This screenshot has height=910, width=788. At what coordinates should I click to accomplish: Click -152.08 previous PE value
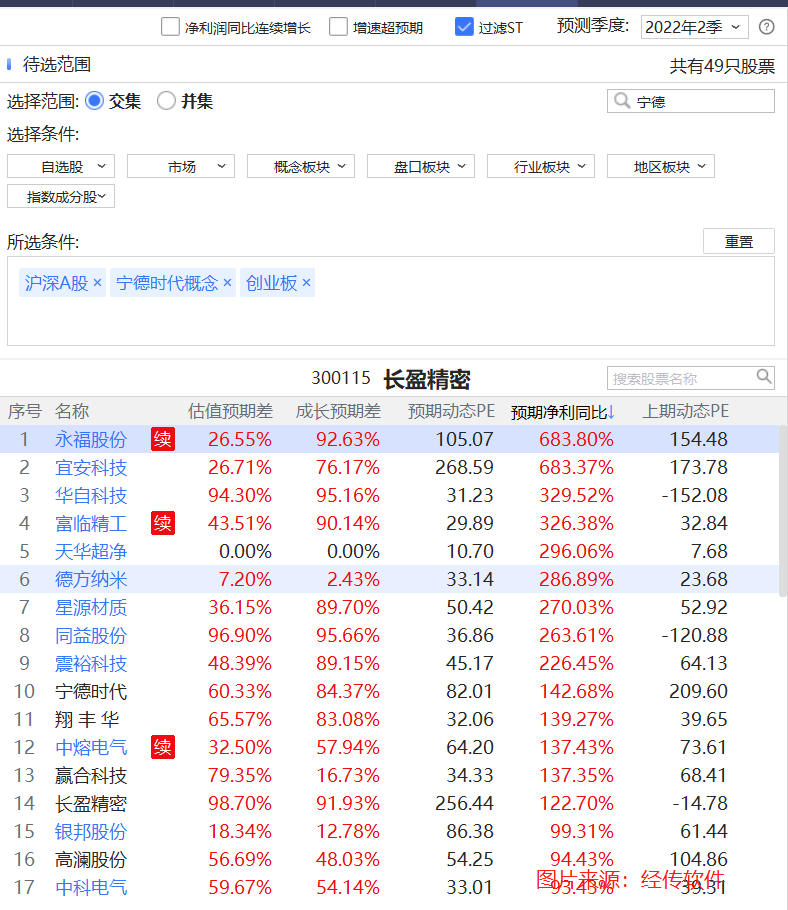point(694,495)
